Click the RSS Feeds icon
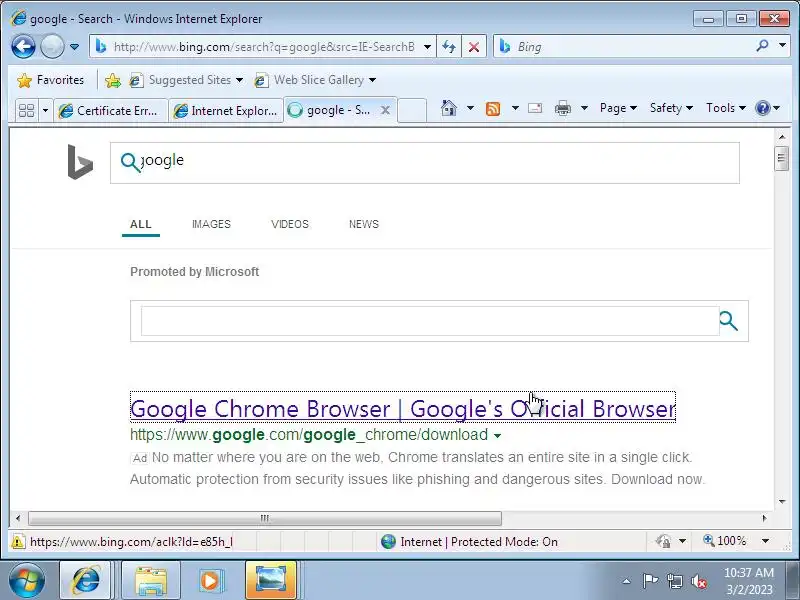 (x=493, y=108)
